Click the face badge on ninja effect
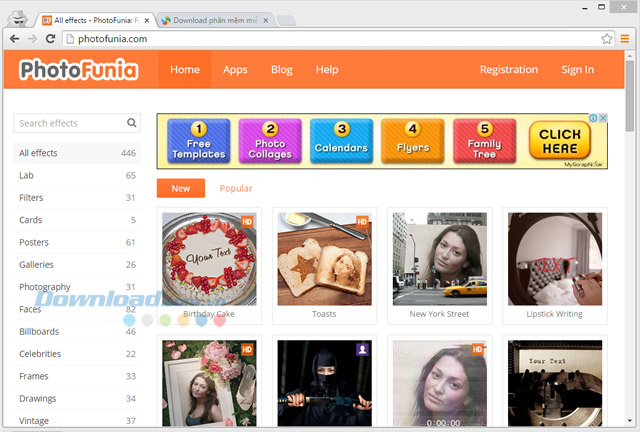This screenshot has width=640, height=432. click(x=362, y=350)
